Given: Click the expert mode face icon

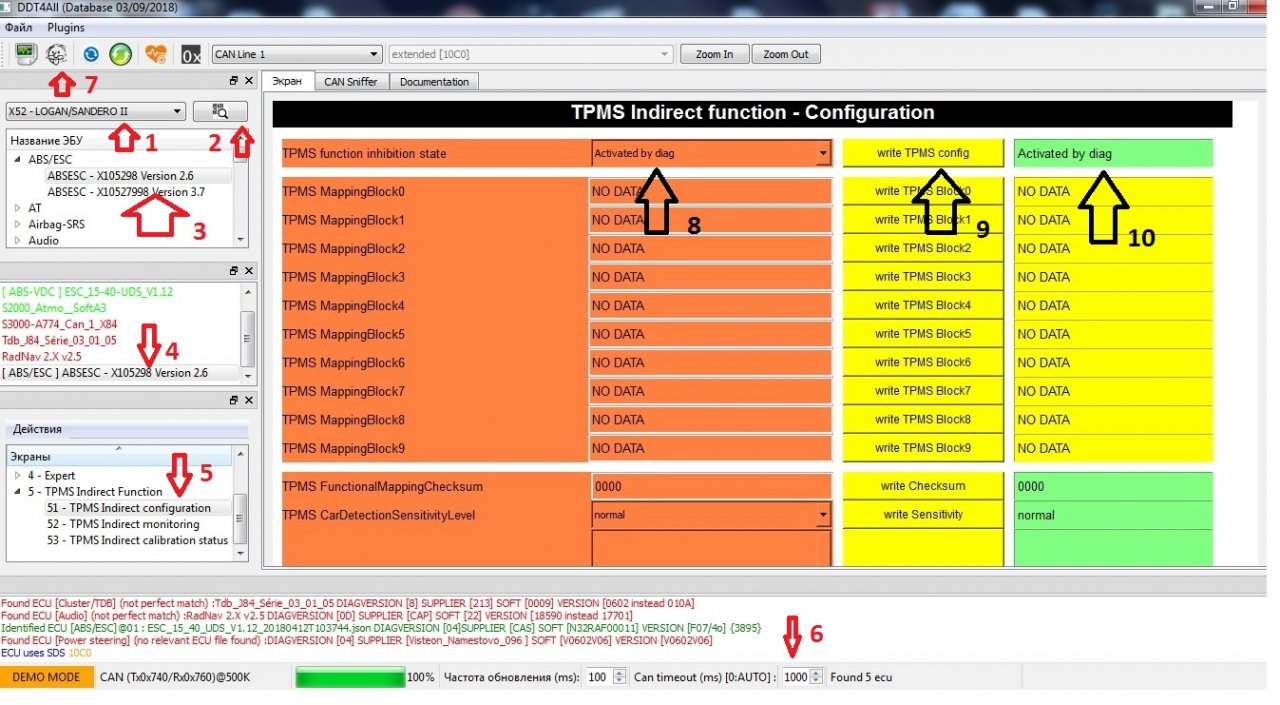Looking at the screenshot, I should tap(57, 54).
